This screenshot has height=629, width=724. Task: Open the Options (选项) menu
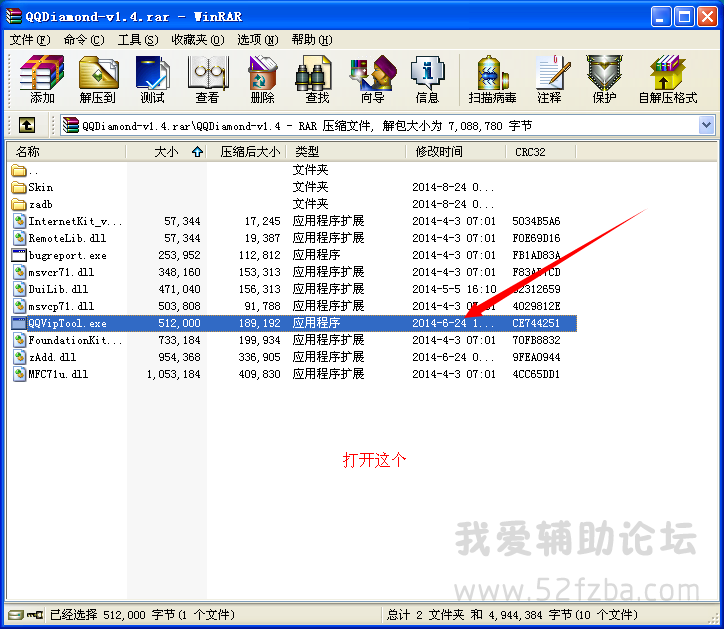click(x=258, y=40)
